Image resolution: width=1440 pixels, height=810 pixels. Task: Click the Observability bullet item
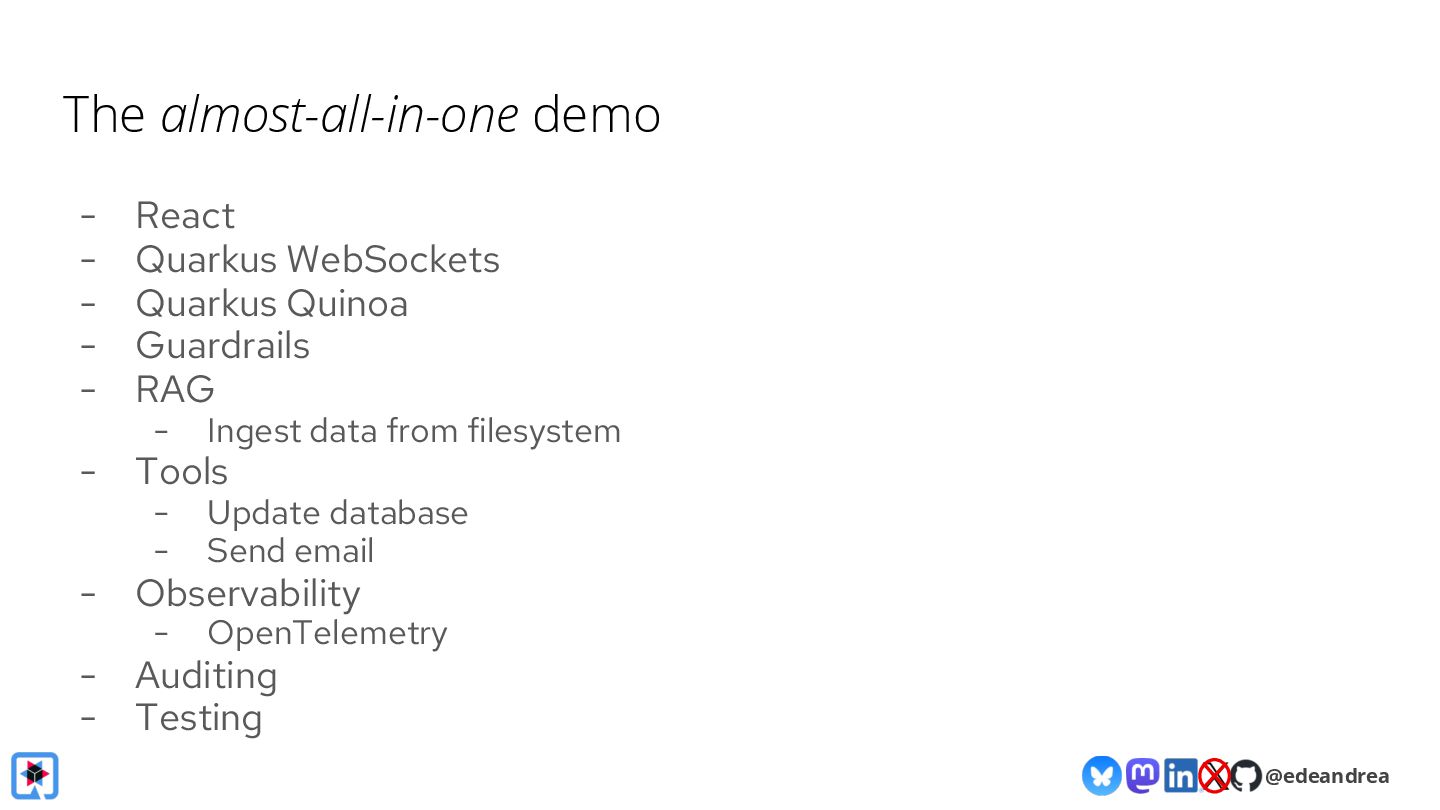247,593
